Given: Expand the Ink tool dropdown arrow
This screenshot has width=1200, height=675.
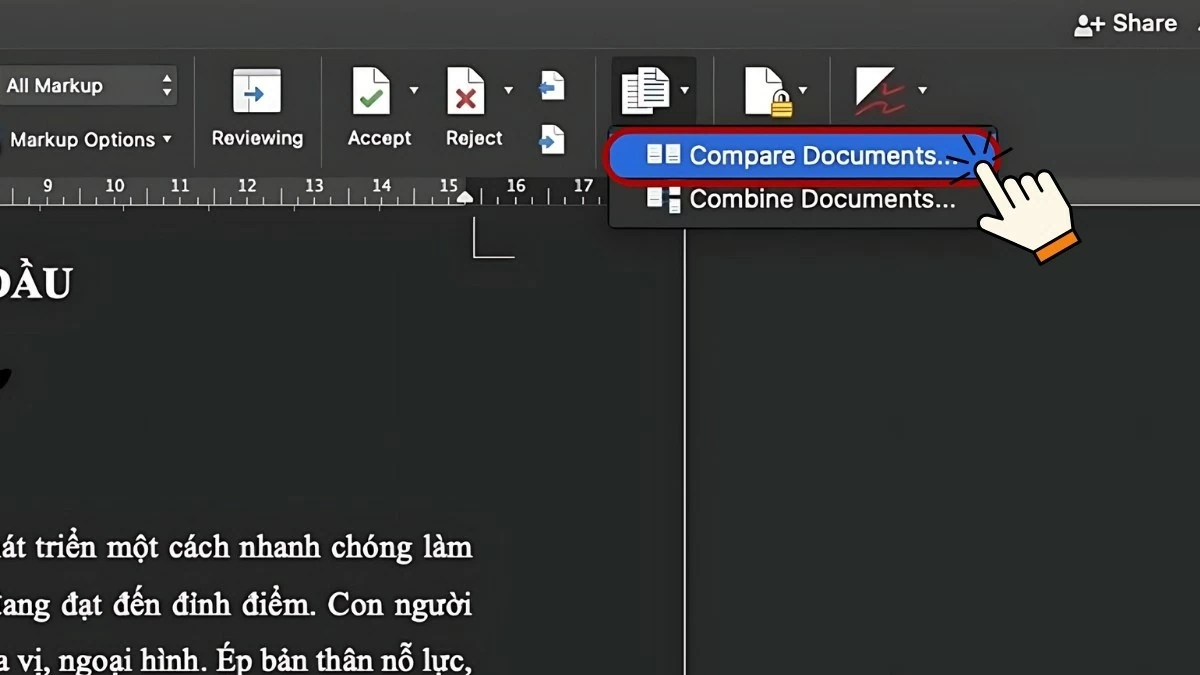Looking at the screenshot, I should pyautogui.click(x=922, y=89).
